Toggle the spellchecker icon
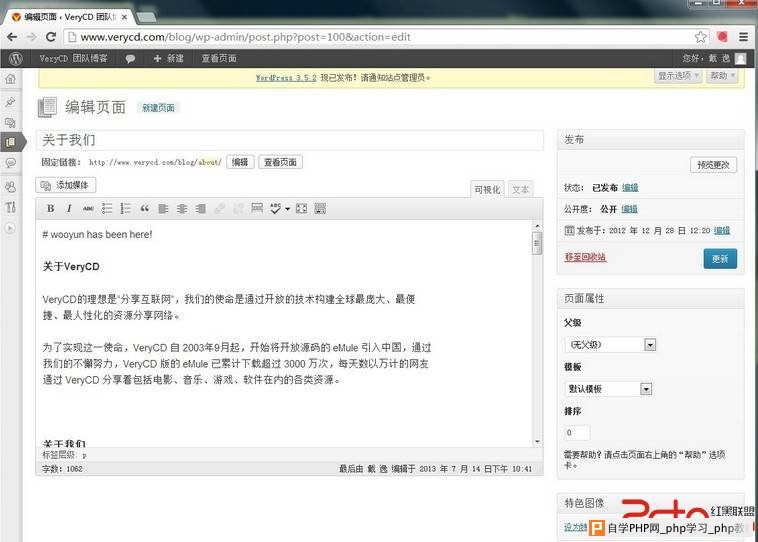The width and height of the screenshot is (758, 542). 275,208
